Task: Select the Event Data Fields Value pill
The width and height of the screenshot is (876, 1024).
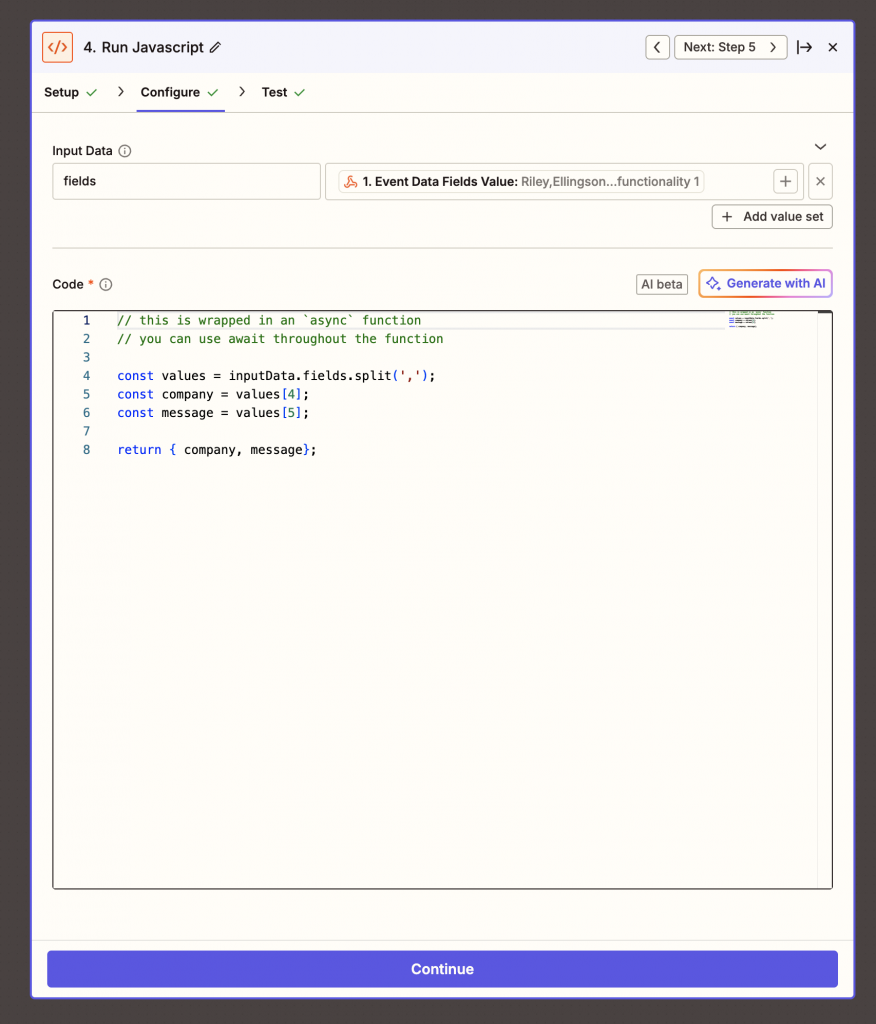Action: coord(521,182)
